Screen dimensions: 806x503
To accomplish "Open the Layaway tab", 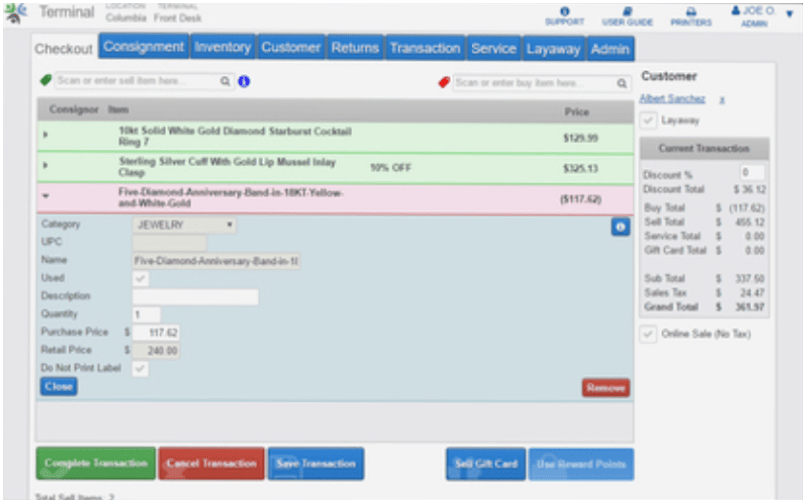I will (553, 49).
